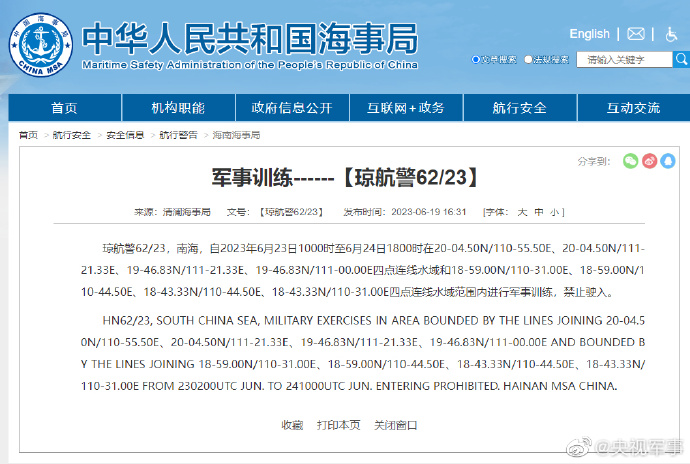This screenshot has height=464, width=690.
Task: Open the accessibility wheelchair icon
Action: [x=671, y=34]
